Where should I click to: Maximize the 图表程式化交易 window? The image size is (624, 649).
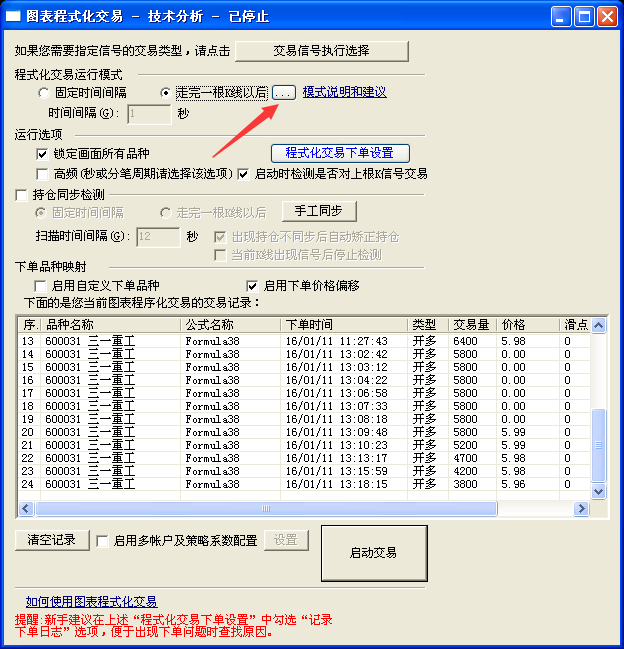(584, 17)
